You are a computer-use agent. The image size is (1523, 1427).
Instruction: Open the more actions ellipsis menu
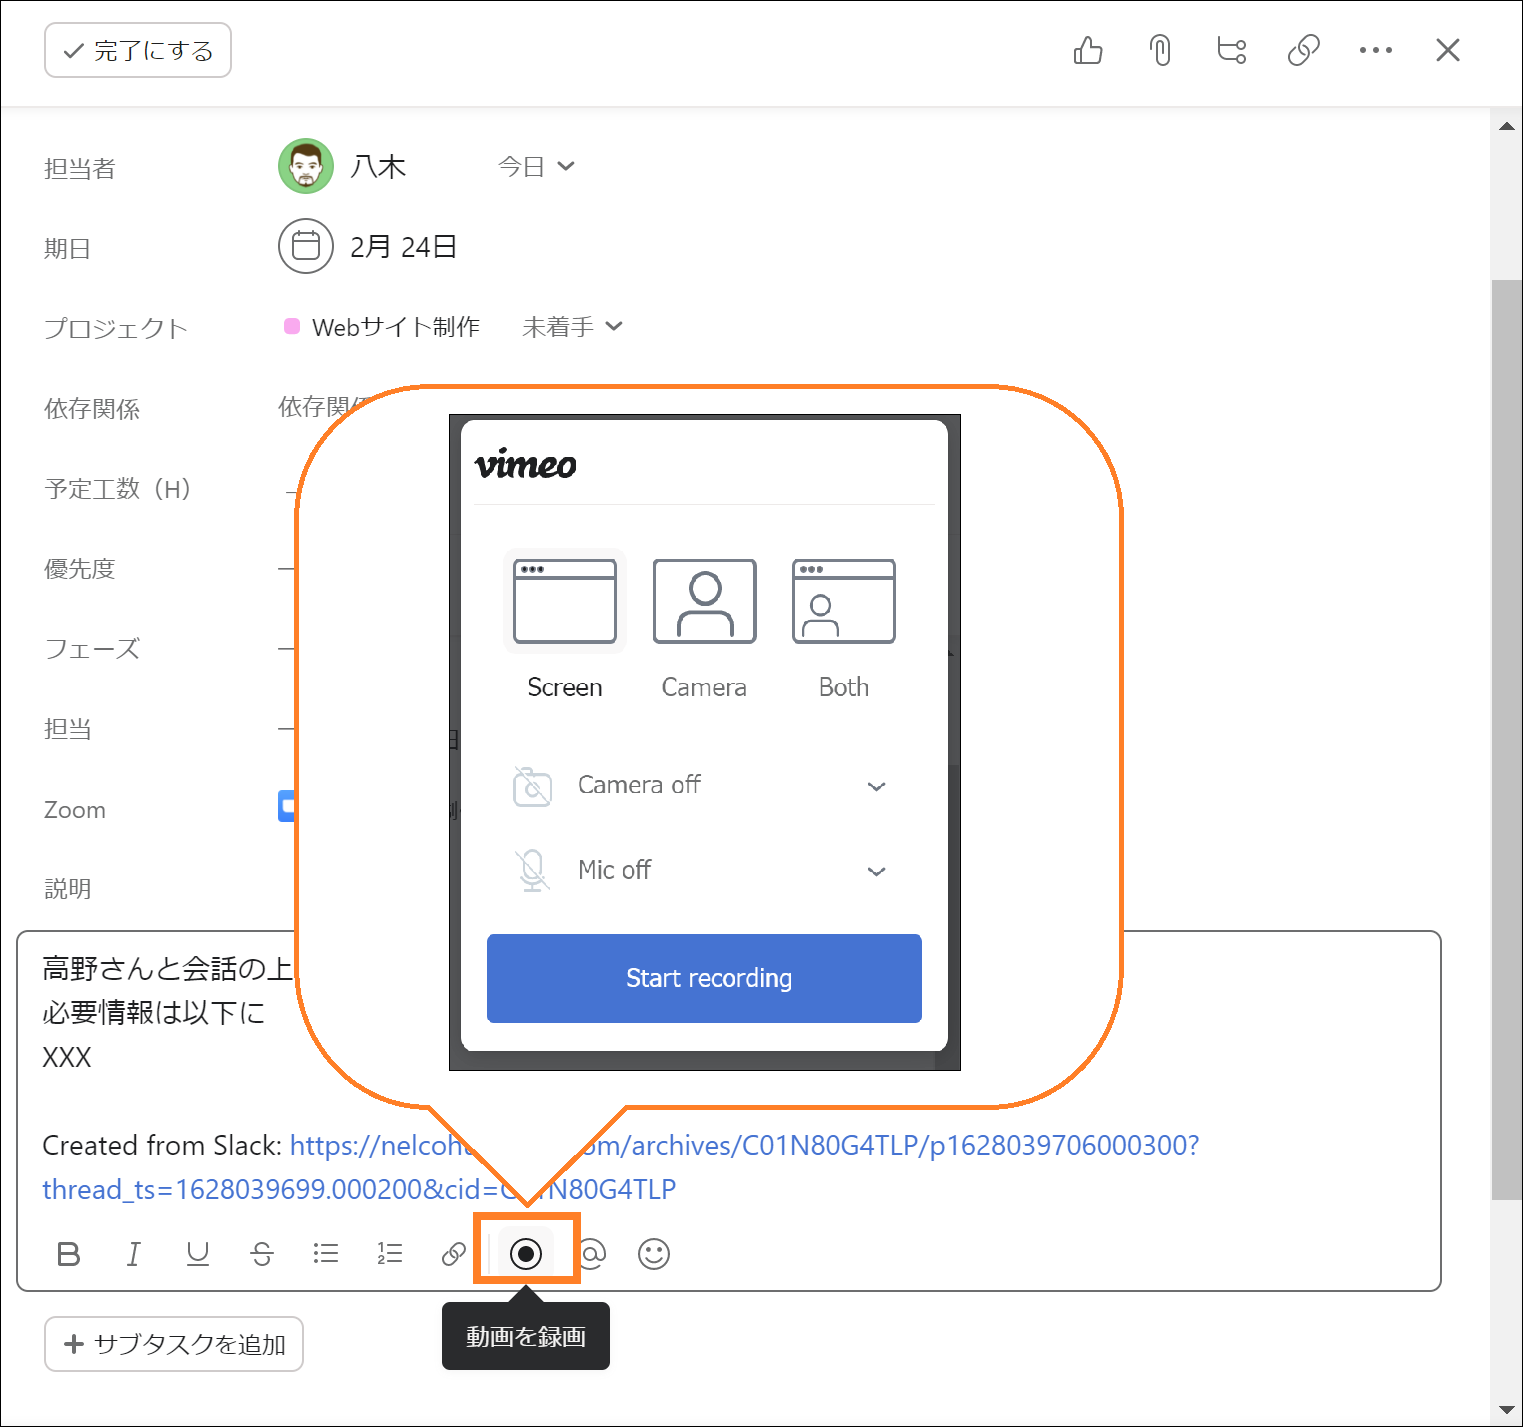pyautogui.click(x=1376, y=50)
